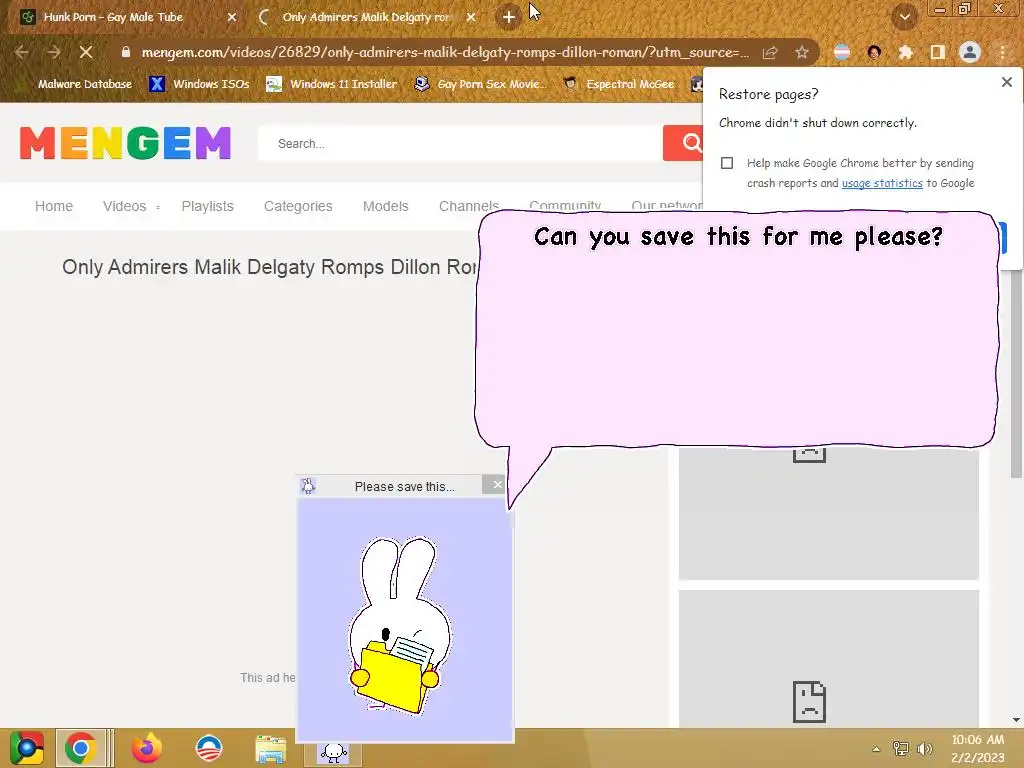The height and width of the screenshot is (768, 1024).
Task: Open the network tray icon
Action: [x=901, y=749]
